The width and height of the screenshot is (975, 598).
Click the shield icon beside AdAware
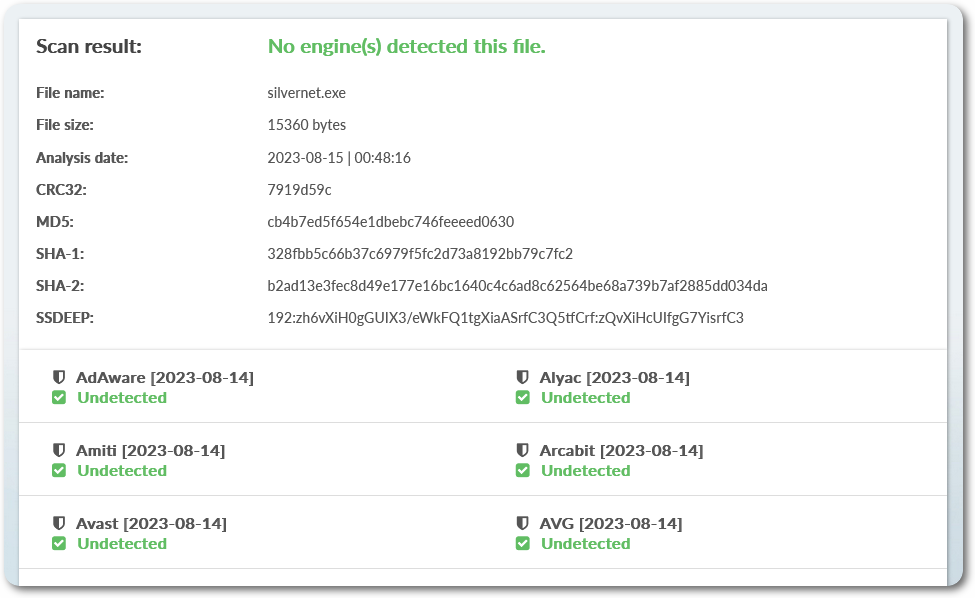click(59, 377)
